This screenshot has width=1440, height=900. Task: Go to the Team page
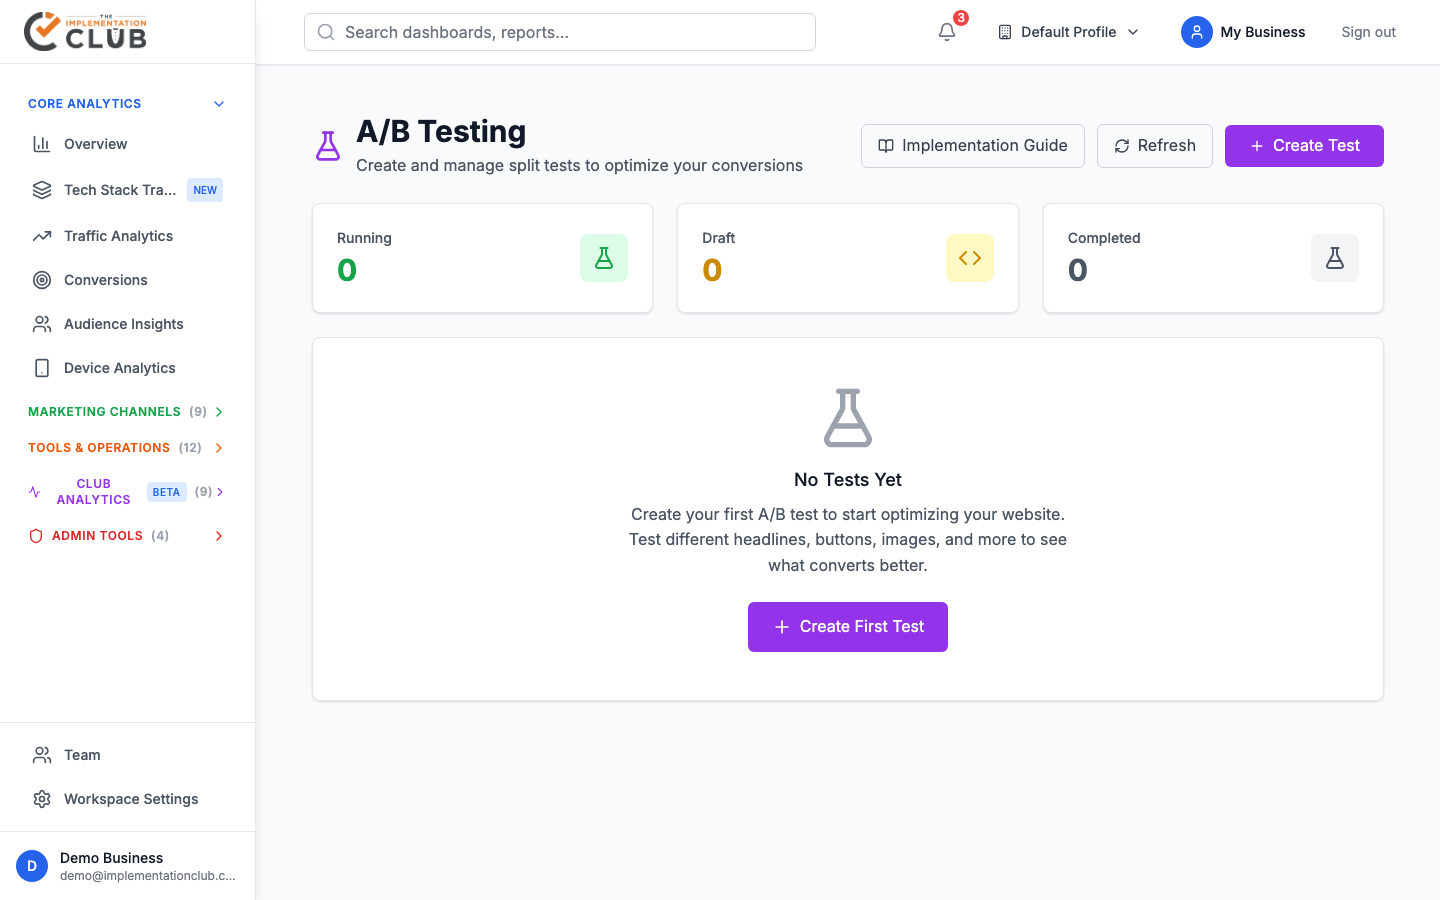click(81, 754)
